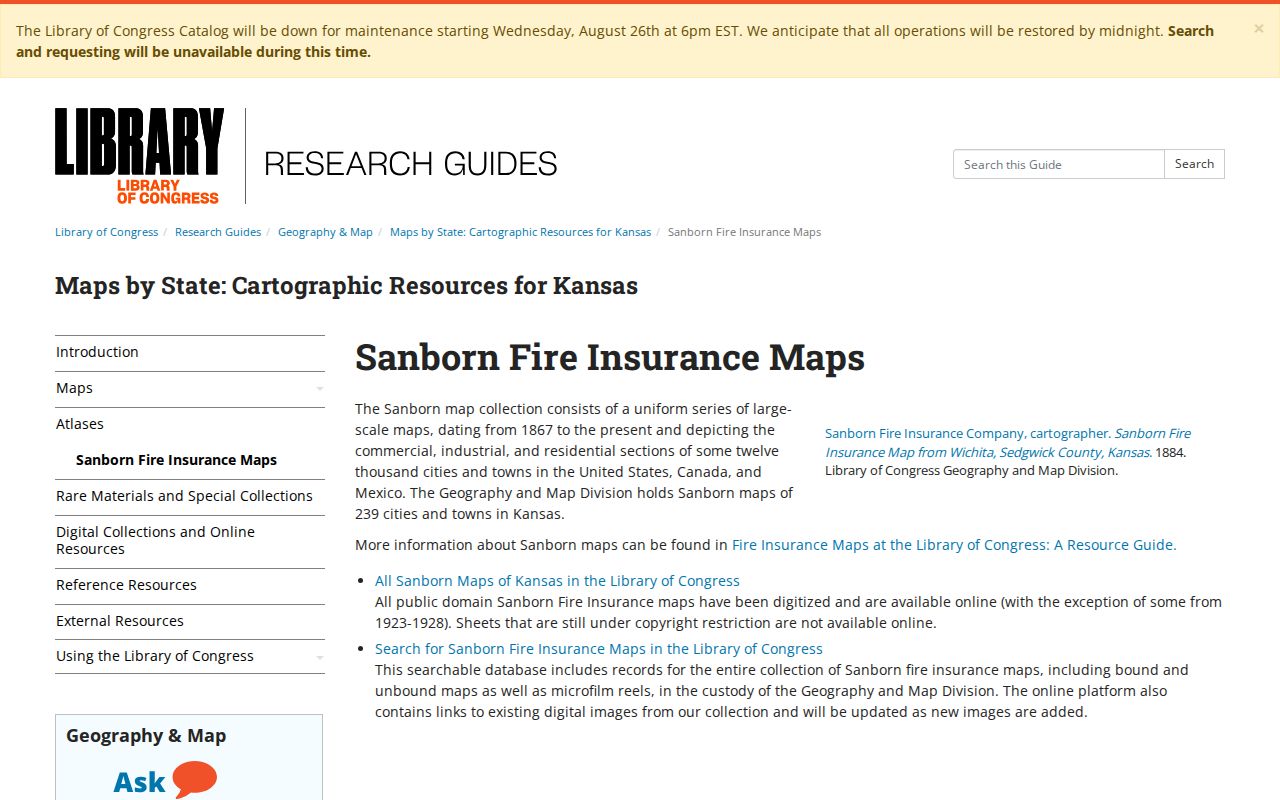Open External Resources sidebar page

pos(190,621)
